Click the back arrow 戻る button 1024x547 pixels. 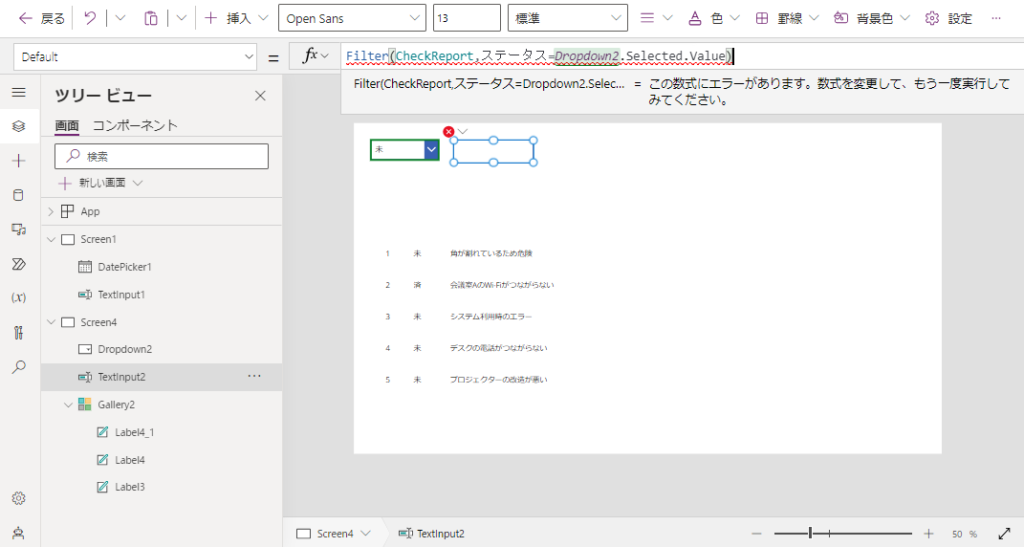42,18
